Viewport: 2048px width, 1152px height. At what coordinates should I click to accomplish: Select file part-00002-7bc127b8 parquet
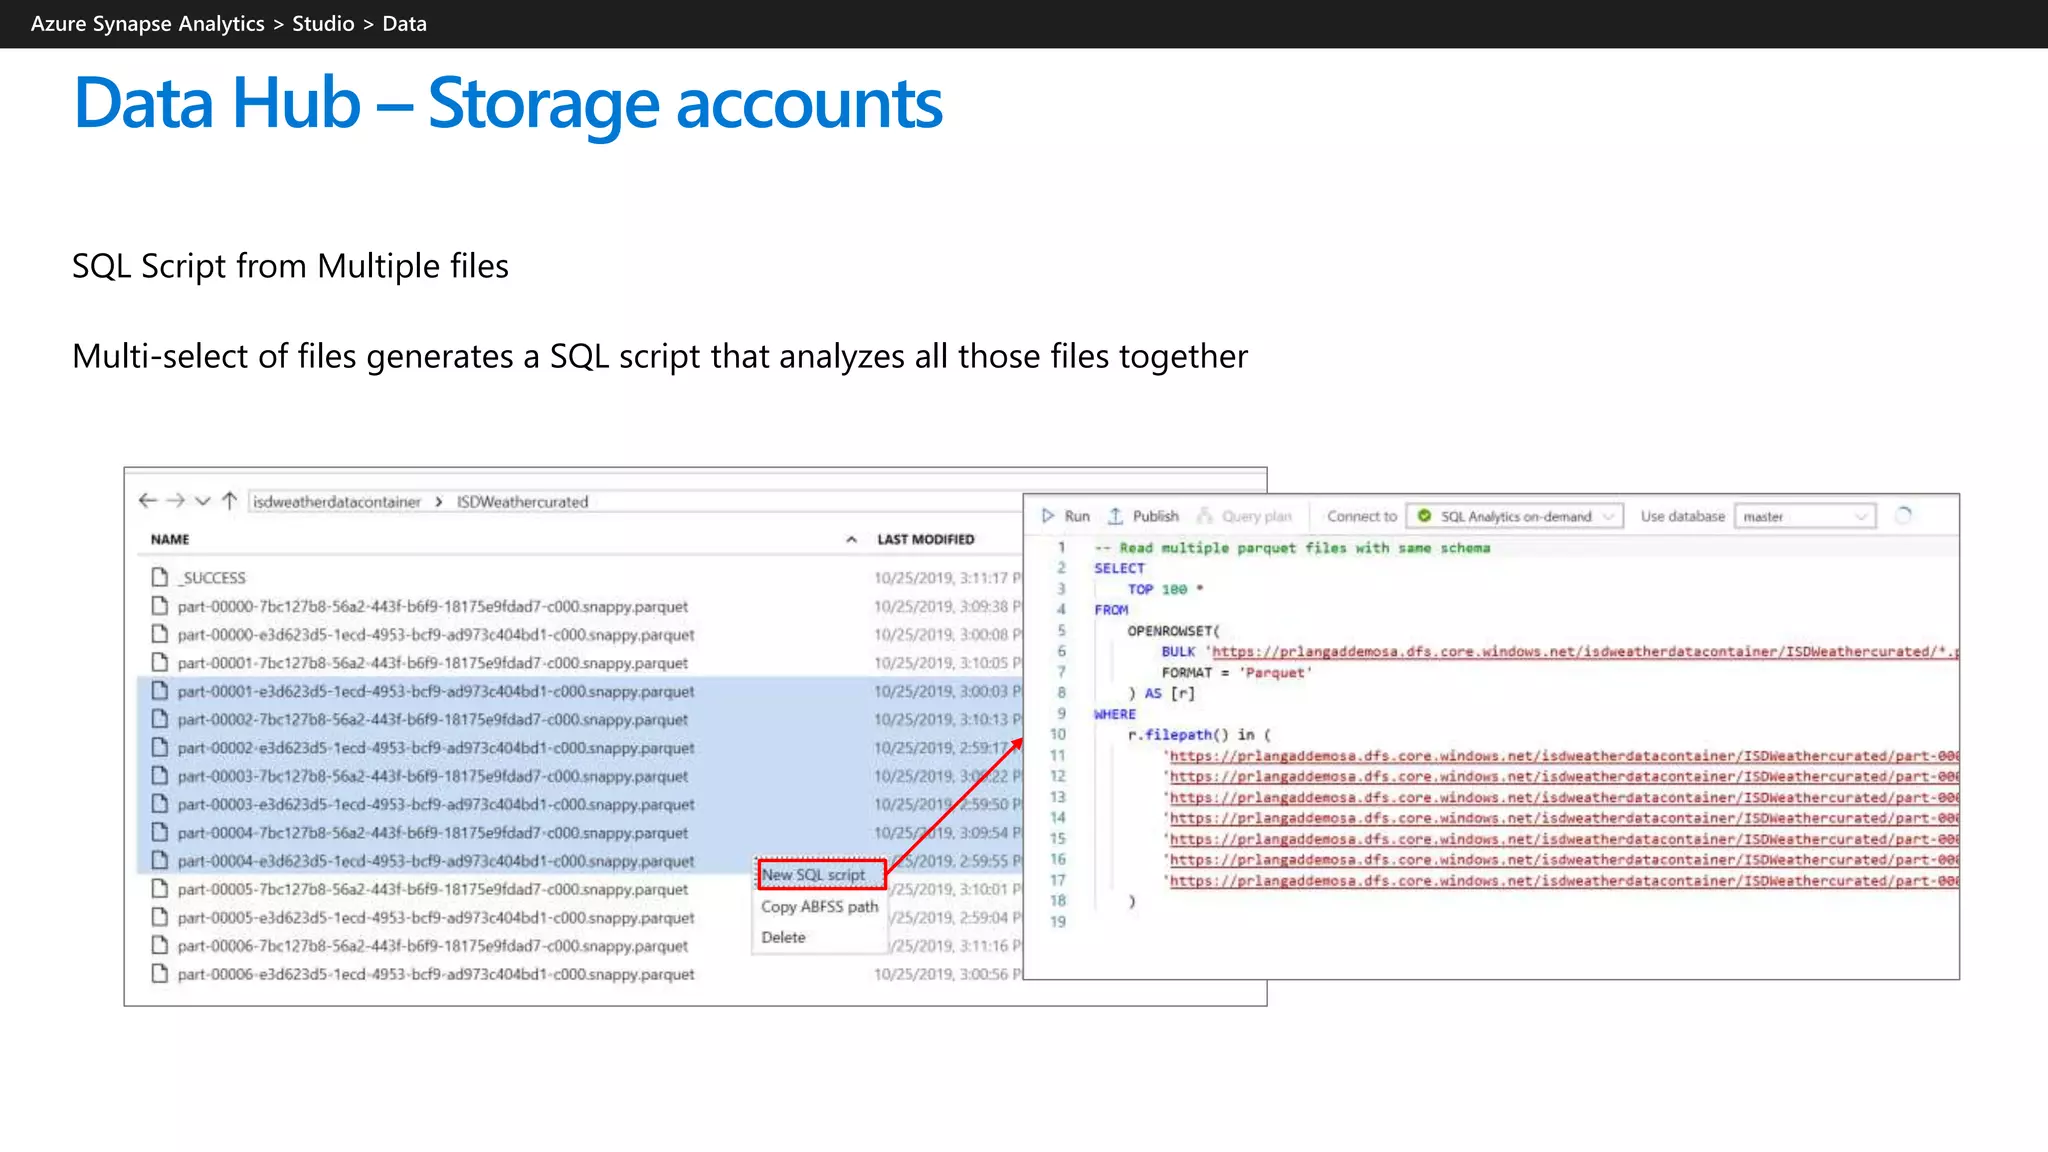pos(433,720)
